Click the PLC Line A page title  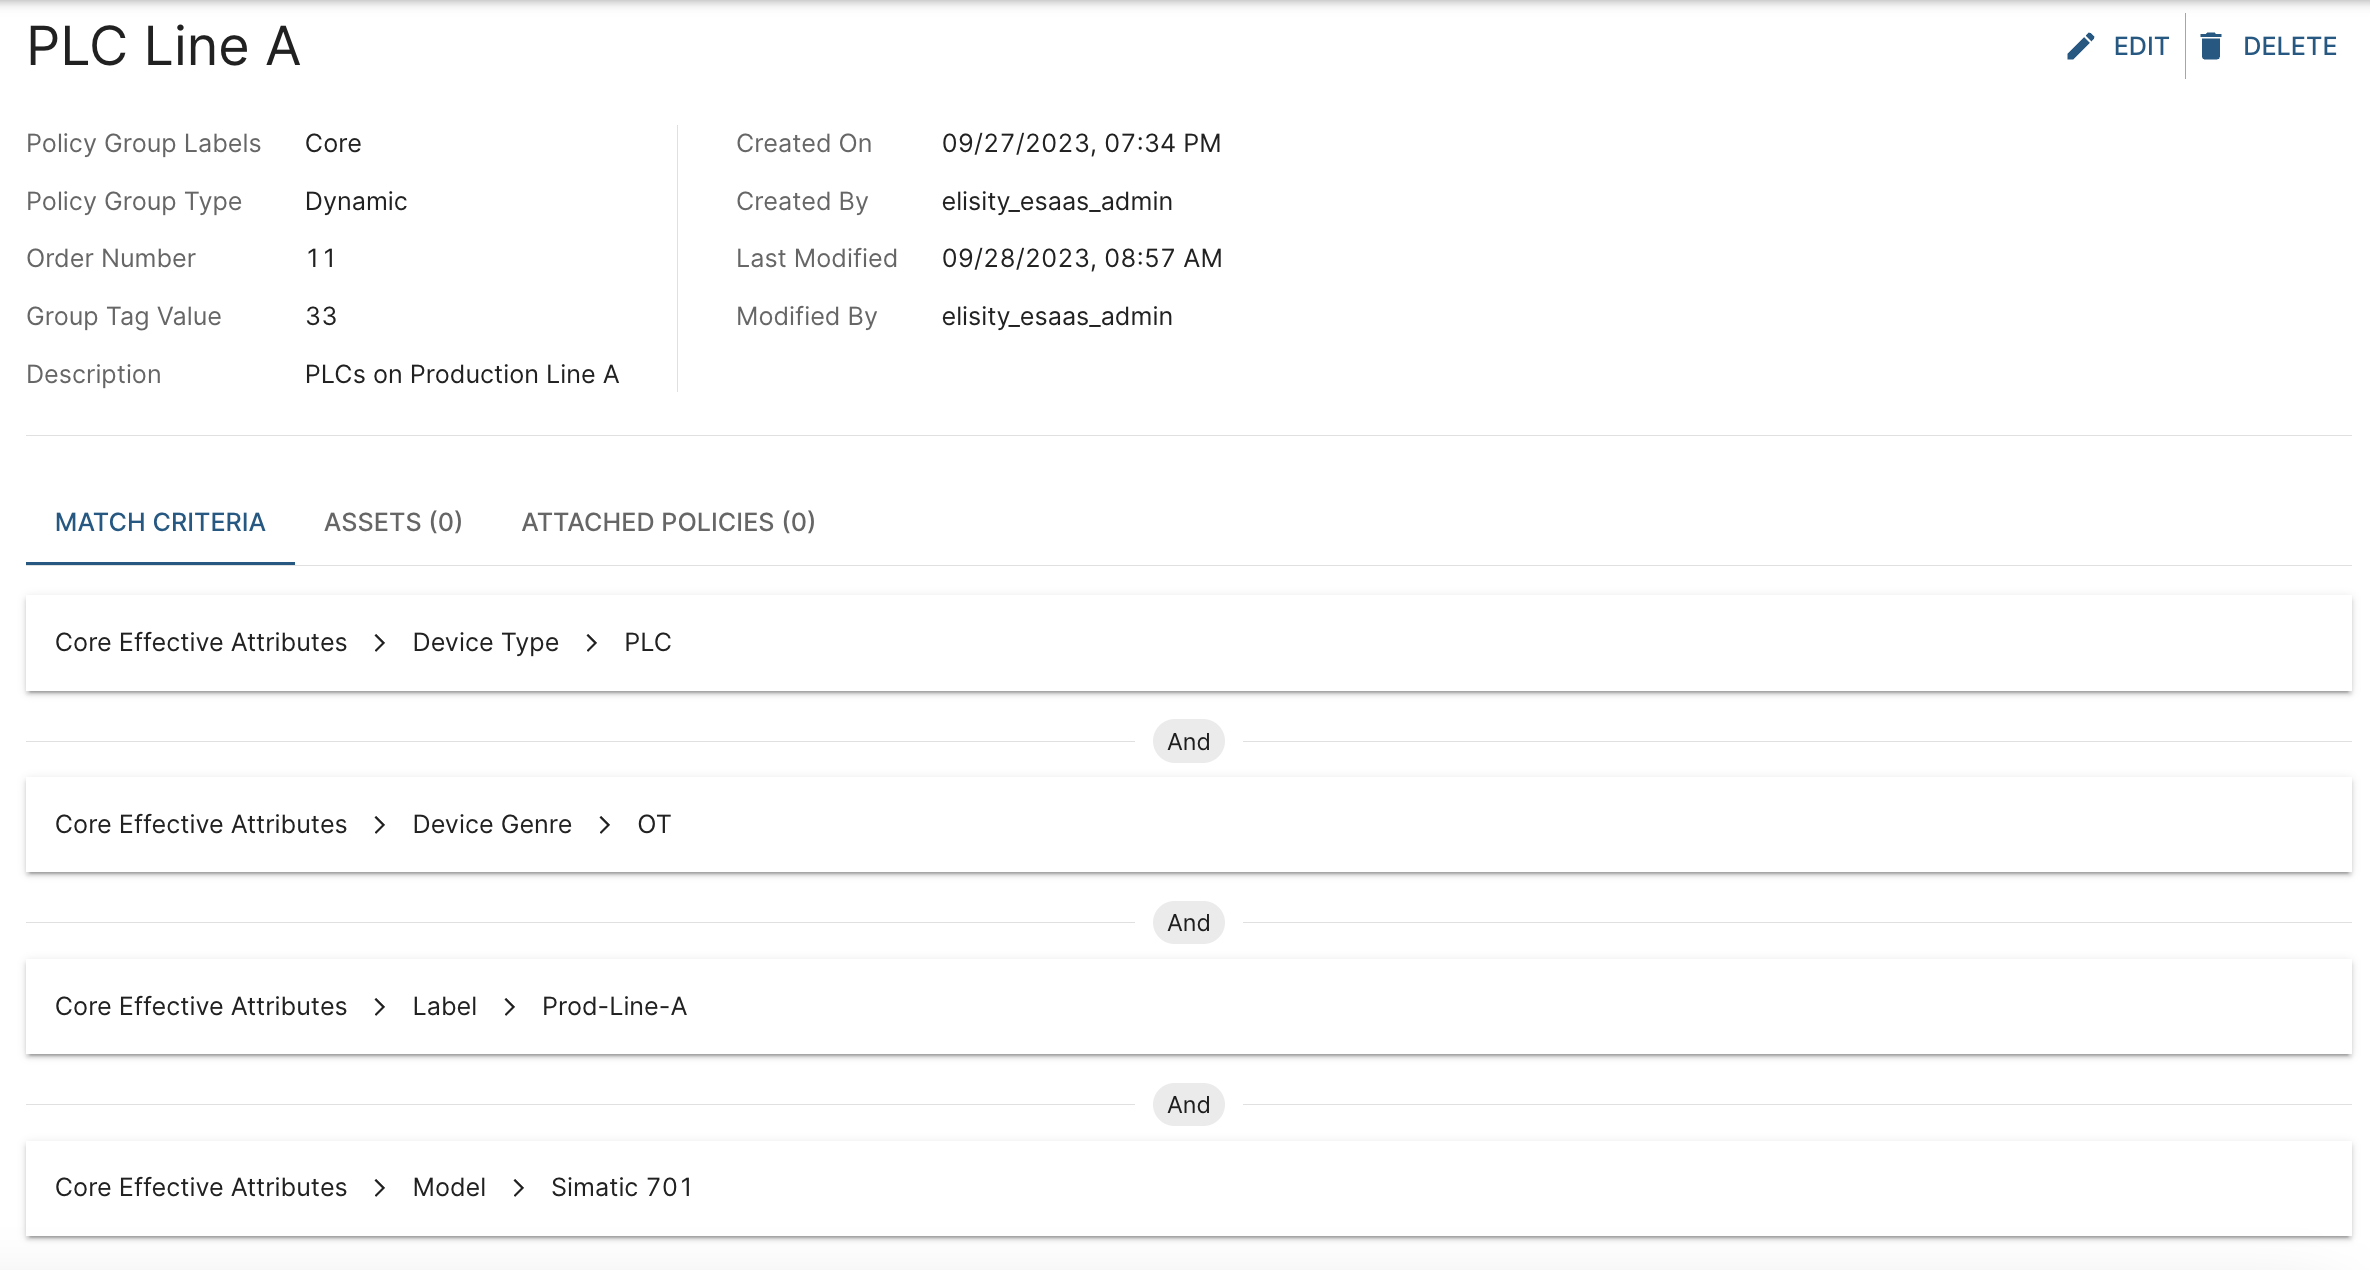click(x=164, y=47)
